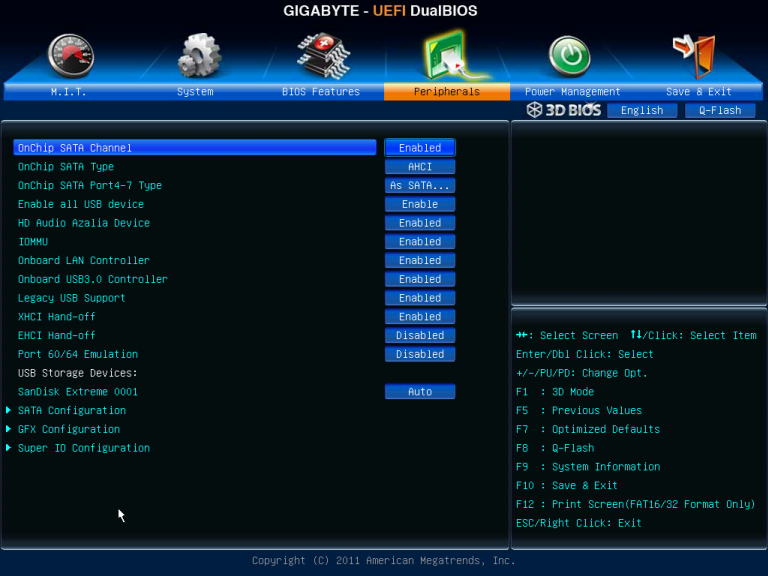
Task: Change the OnChip SATA Channel Enabled value
Action: (x=420, y=147)
